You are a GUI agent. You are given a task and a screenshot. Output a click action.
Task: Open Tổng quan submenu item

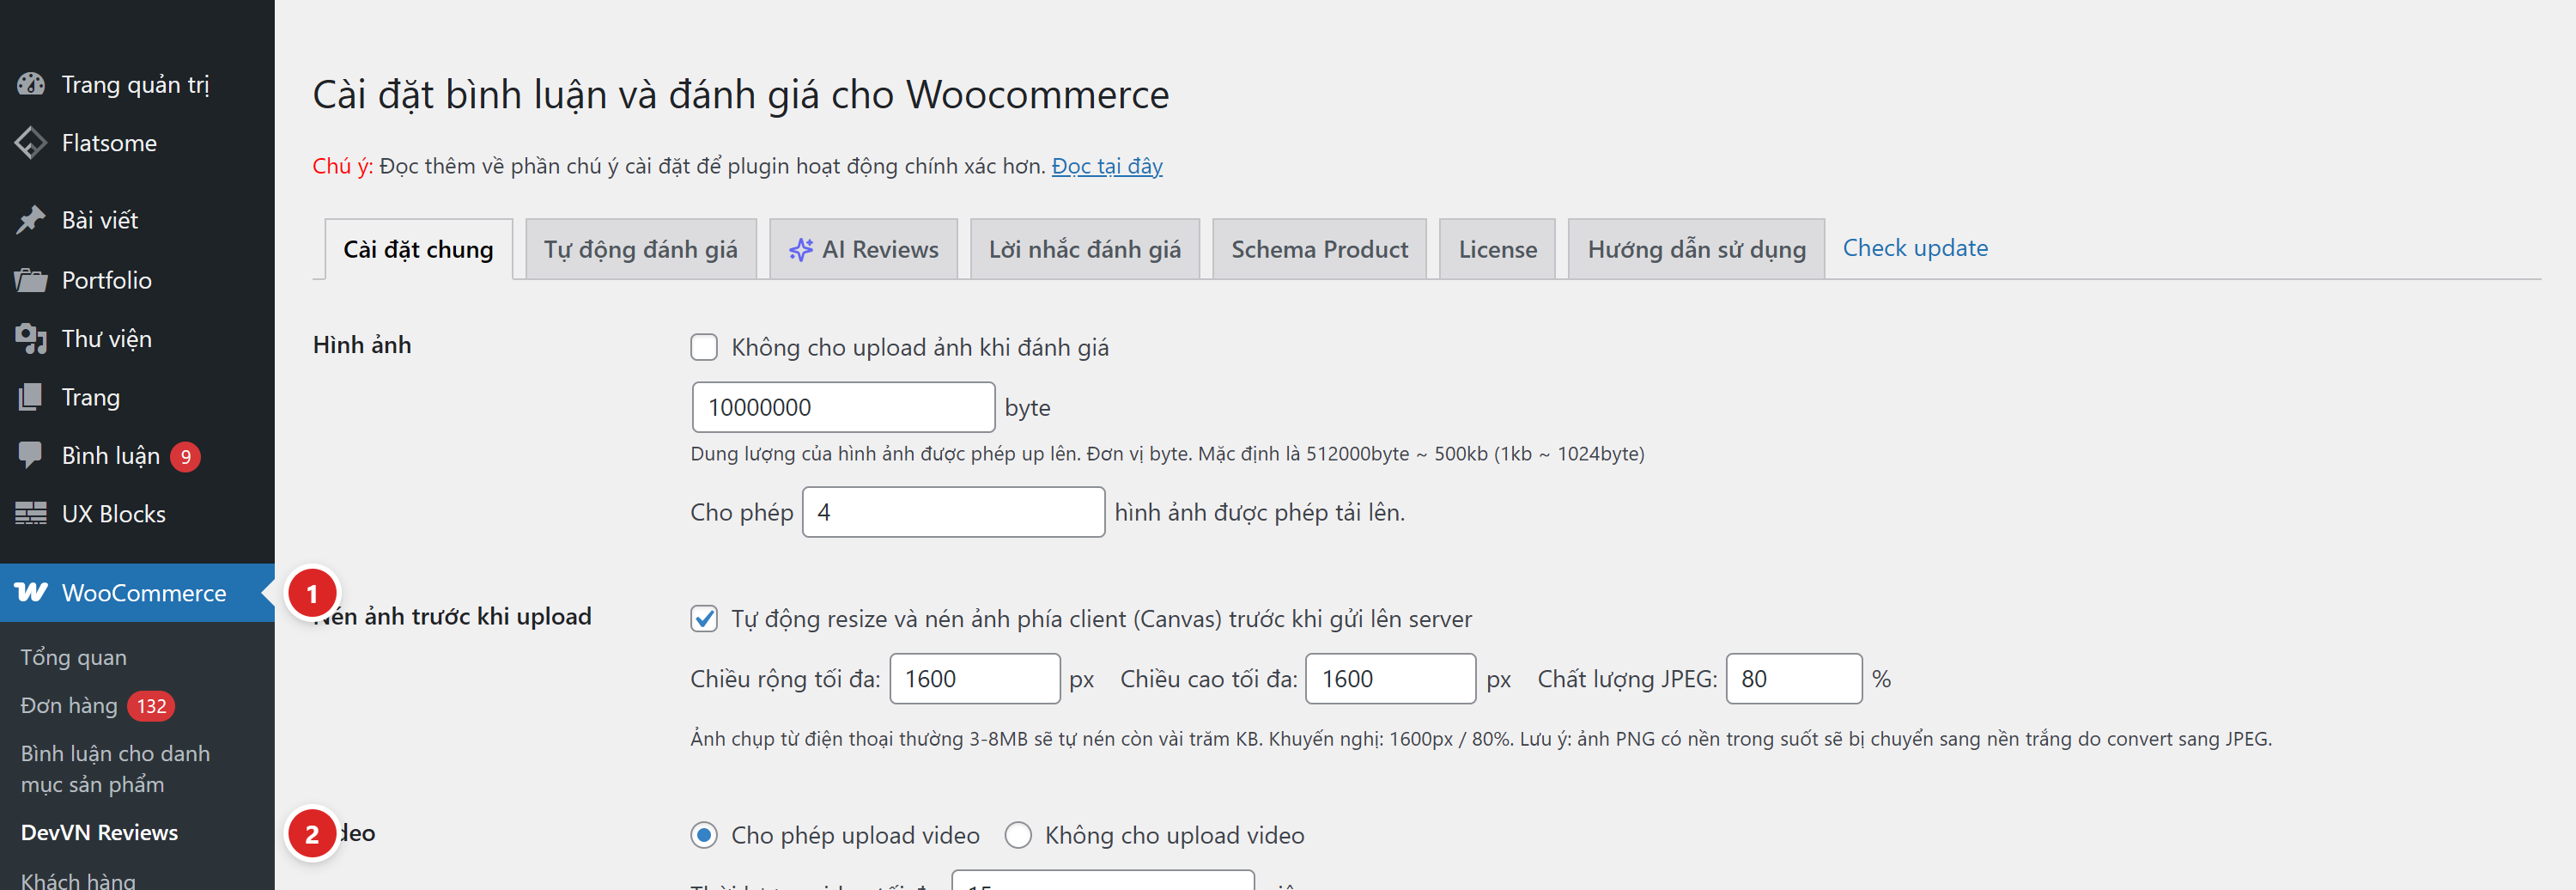[x=74, y=658]
